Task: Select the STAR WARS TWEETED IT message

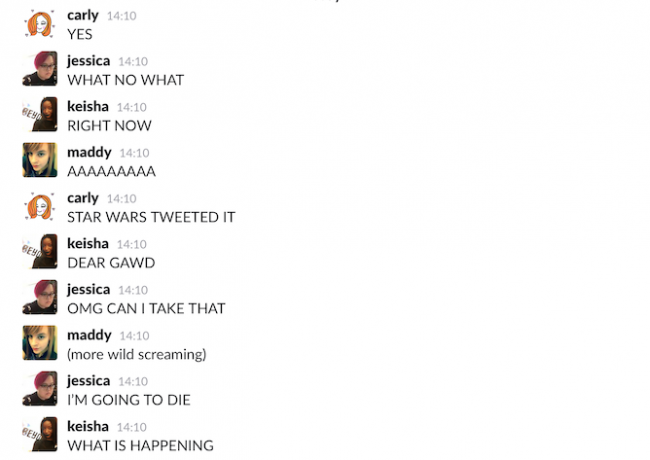Action: [x=151, y=217]
